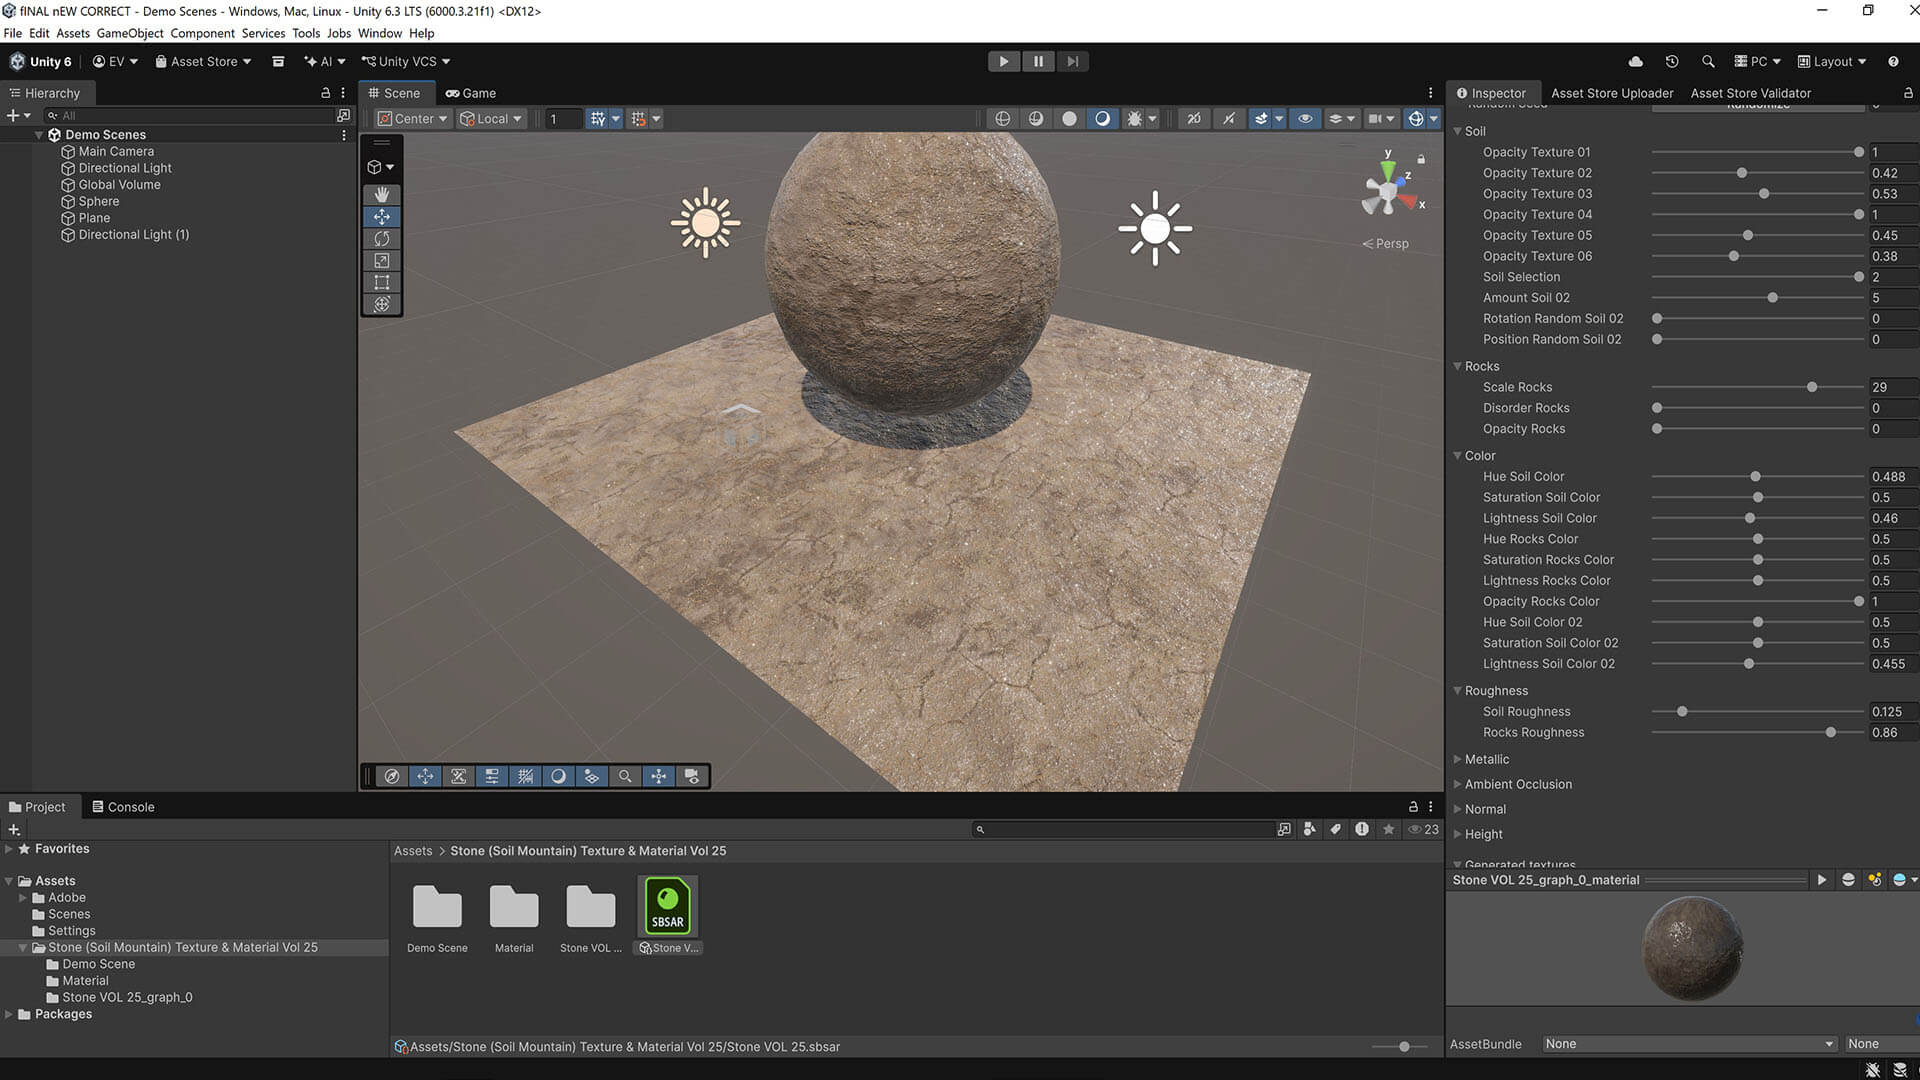Switch to the Console tab
The width and height of the screenshot is (1920, 1080).
tap(123, 807)
